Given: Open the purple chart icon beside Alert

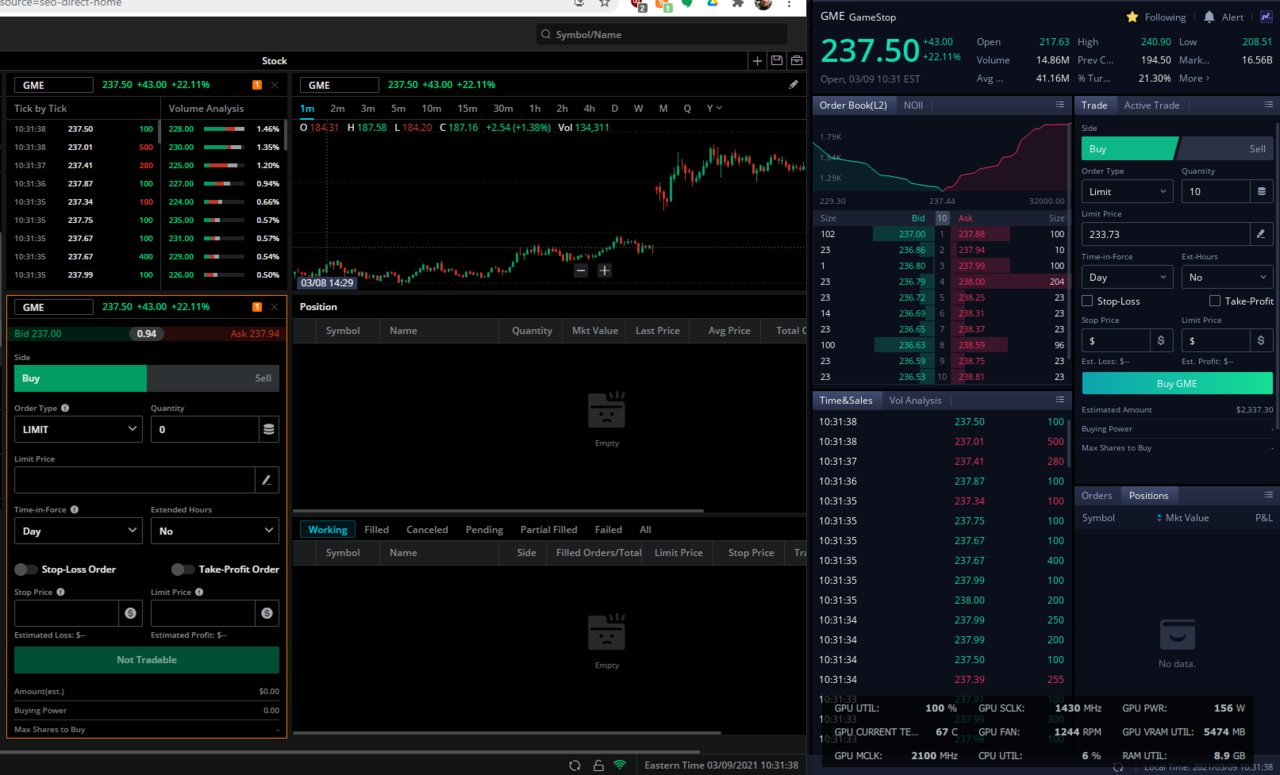Looking at the screenshot, I should coord(1266,17).
